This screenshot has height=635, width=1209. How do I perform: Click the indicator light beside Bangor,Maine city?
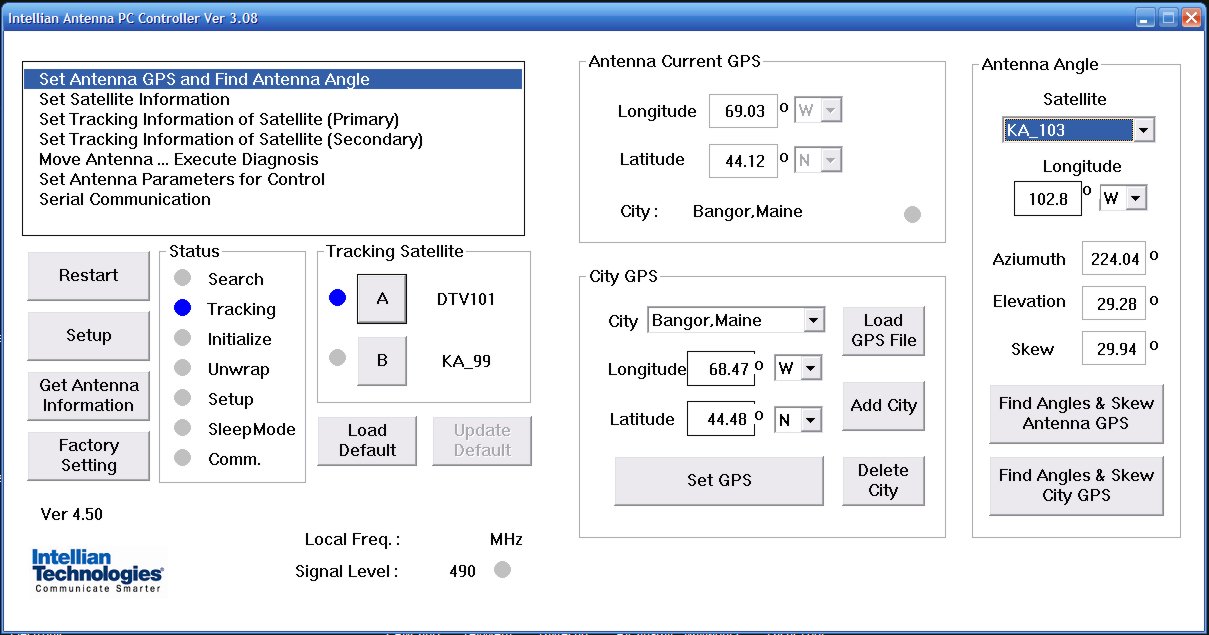[912, 214]
